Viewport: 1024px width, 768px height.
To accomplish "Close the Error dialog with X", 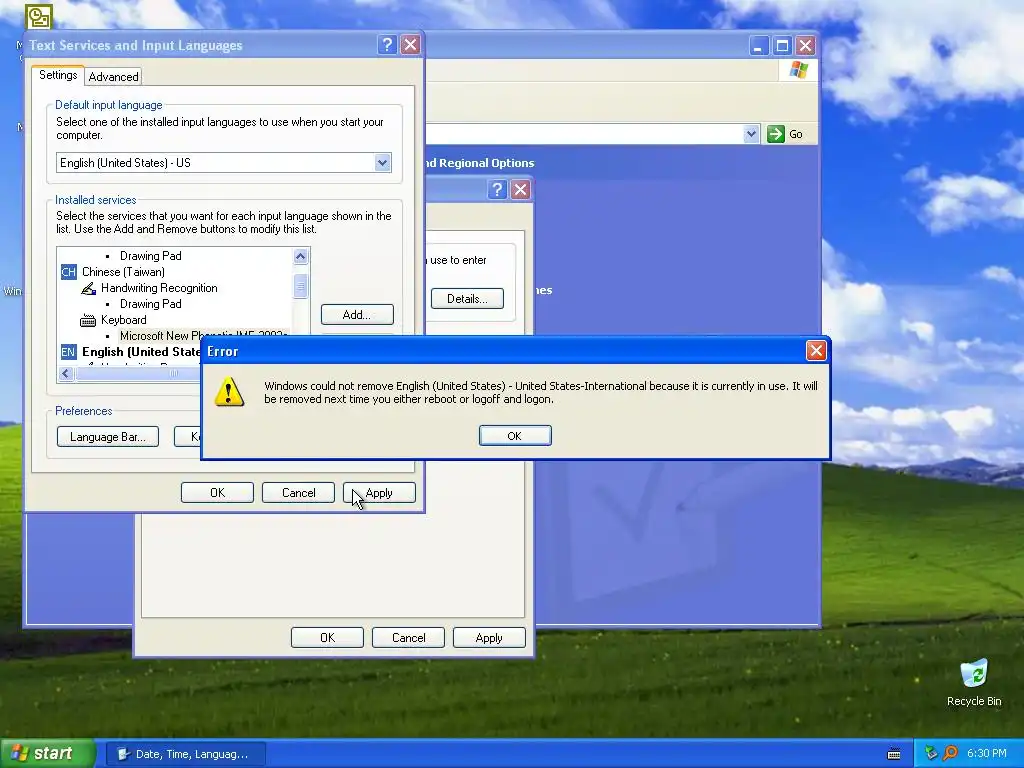I will [x=816, y=351].
